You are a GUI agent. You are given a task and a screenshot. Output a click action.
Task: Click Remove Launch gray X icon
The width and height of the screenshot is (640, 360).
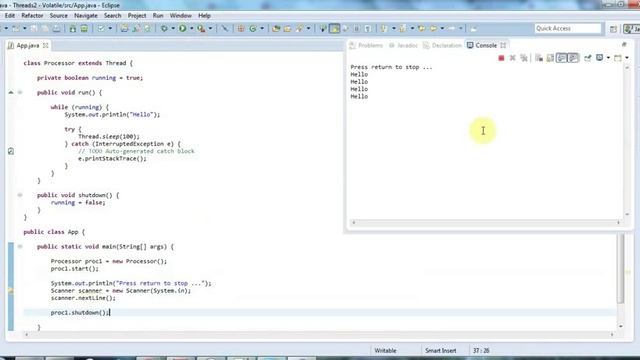click(513, 58)
